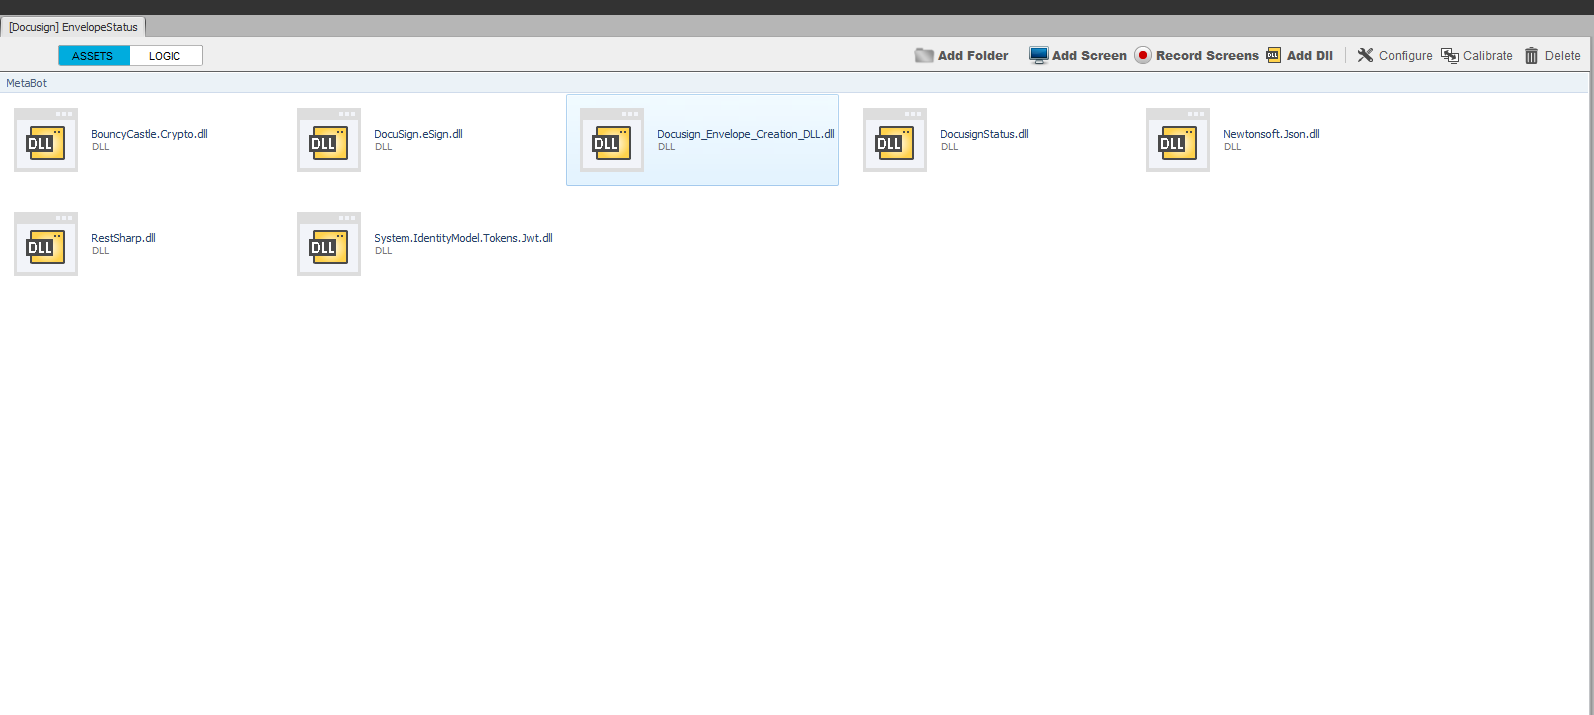Click the Calibrate icon

coord(1450,55)
